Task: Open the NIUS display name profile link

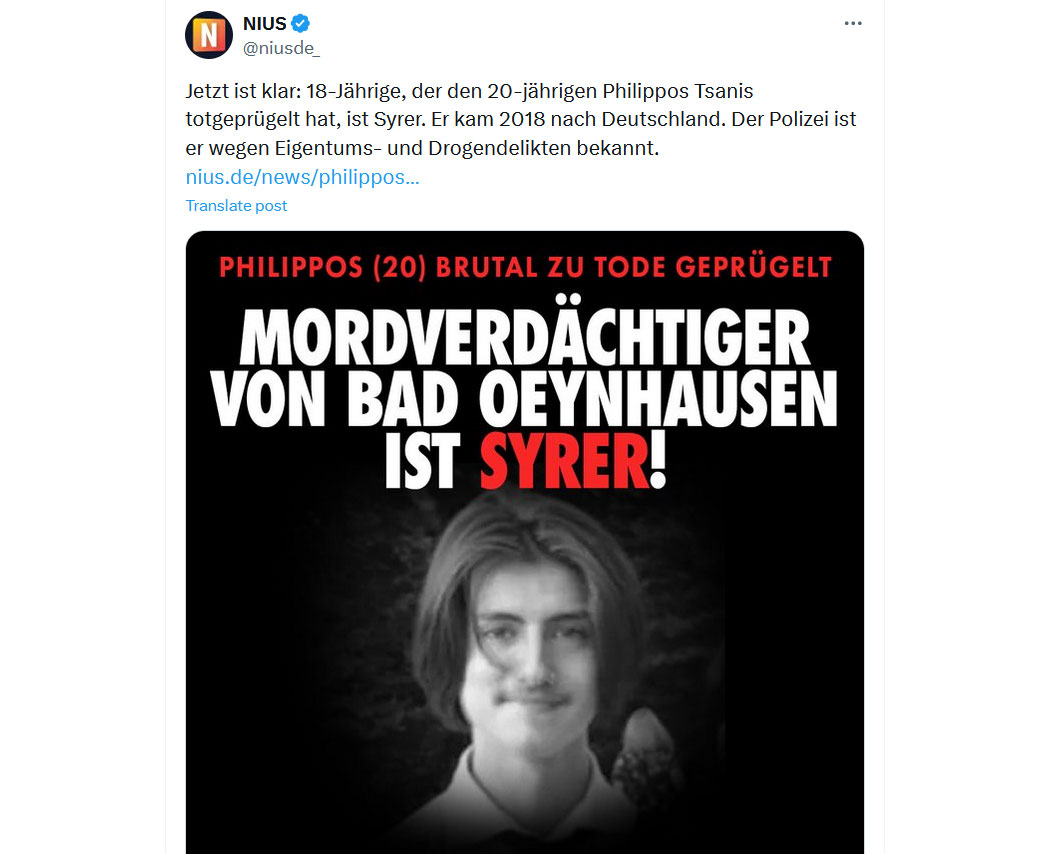Action: (265, 23)
